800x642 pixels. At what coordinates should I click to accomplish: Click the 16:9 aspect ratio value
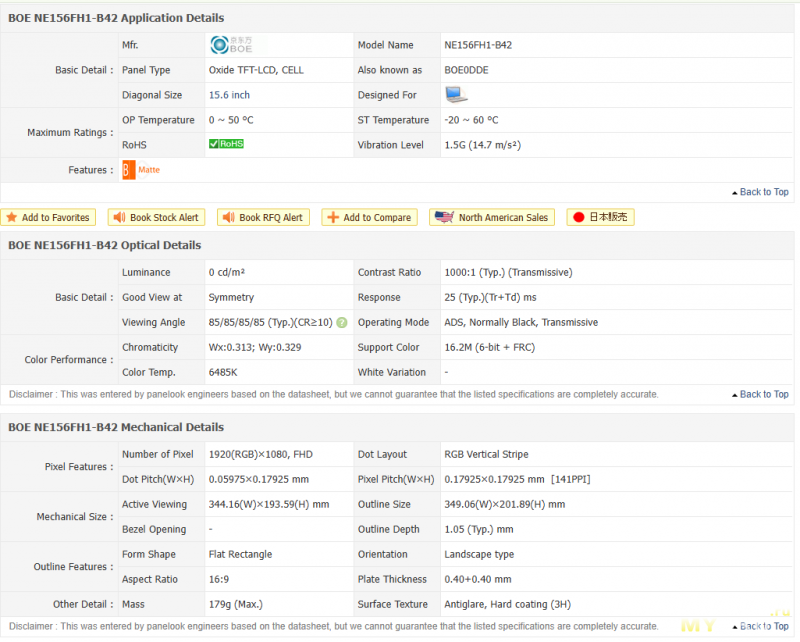[x=219, y=579]
